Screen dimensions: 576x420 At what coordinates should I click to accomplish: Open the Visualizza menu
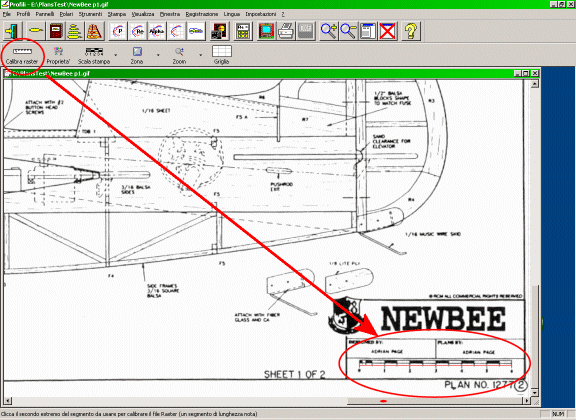click(x=143, y=14)
